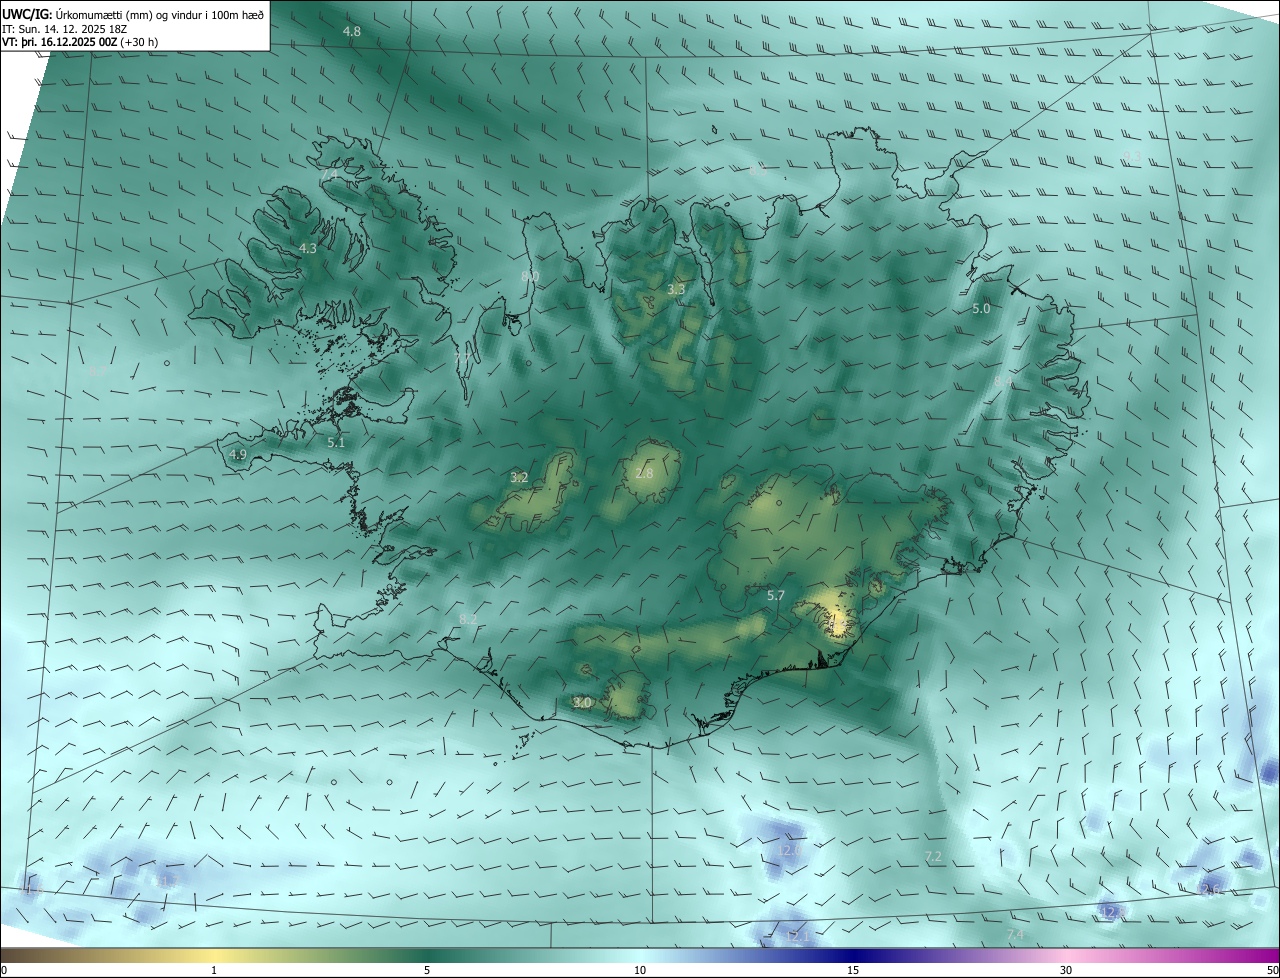Screen dimensions: 1280x978
Task: Click the faint 9.3 value label
Action: click(1133, 156)
